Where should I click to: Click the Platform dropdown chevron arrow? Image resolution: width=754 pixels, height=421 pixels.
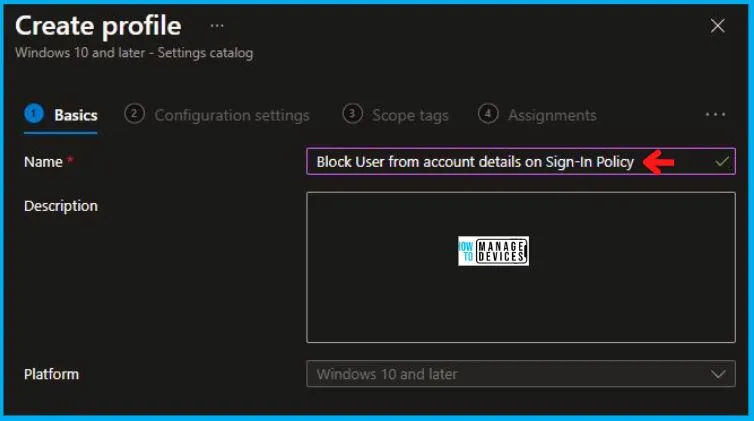pos(718,374)
